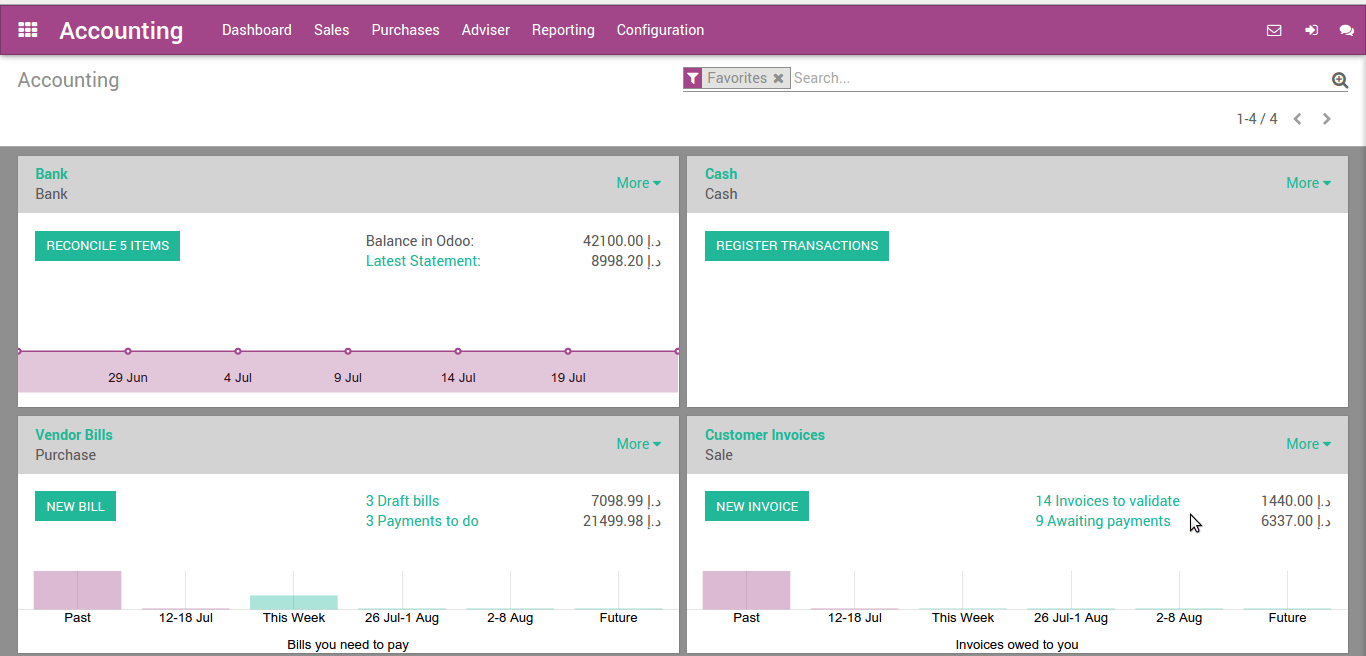Click the next page chevron arrow
The width and height of the screenshot is (1366, 656).
[1327, 118]
